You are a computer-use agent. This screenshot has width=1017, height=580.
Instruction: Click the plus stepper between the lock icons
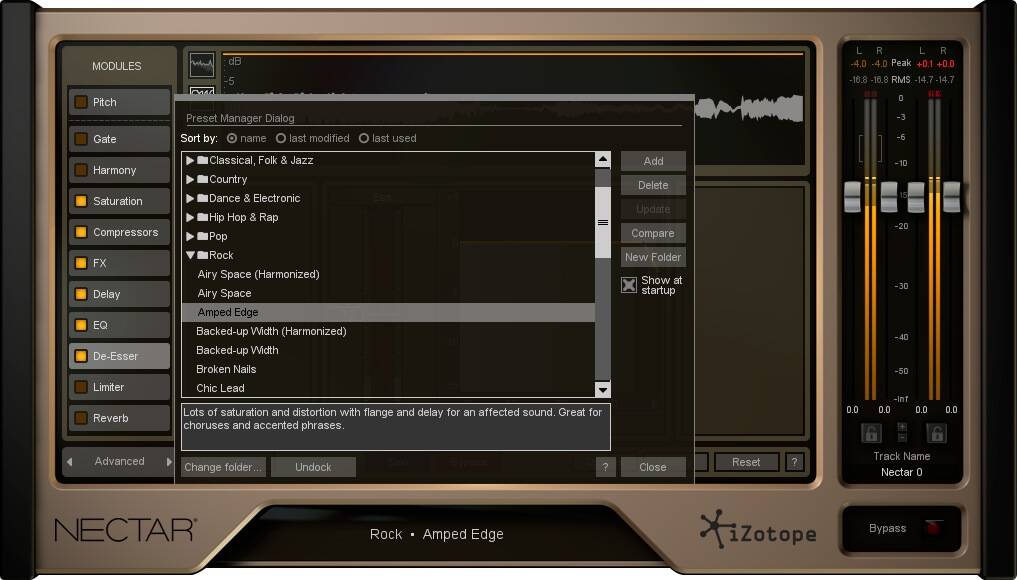(902, 428)
